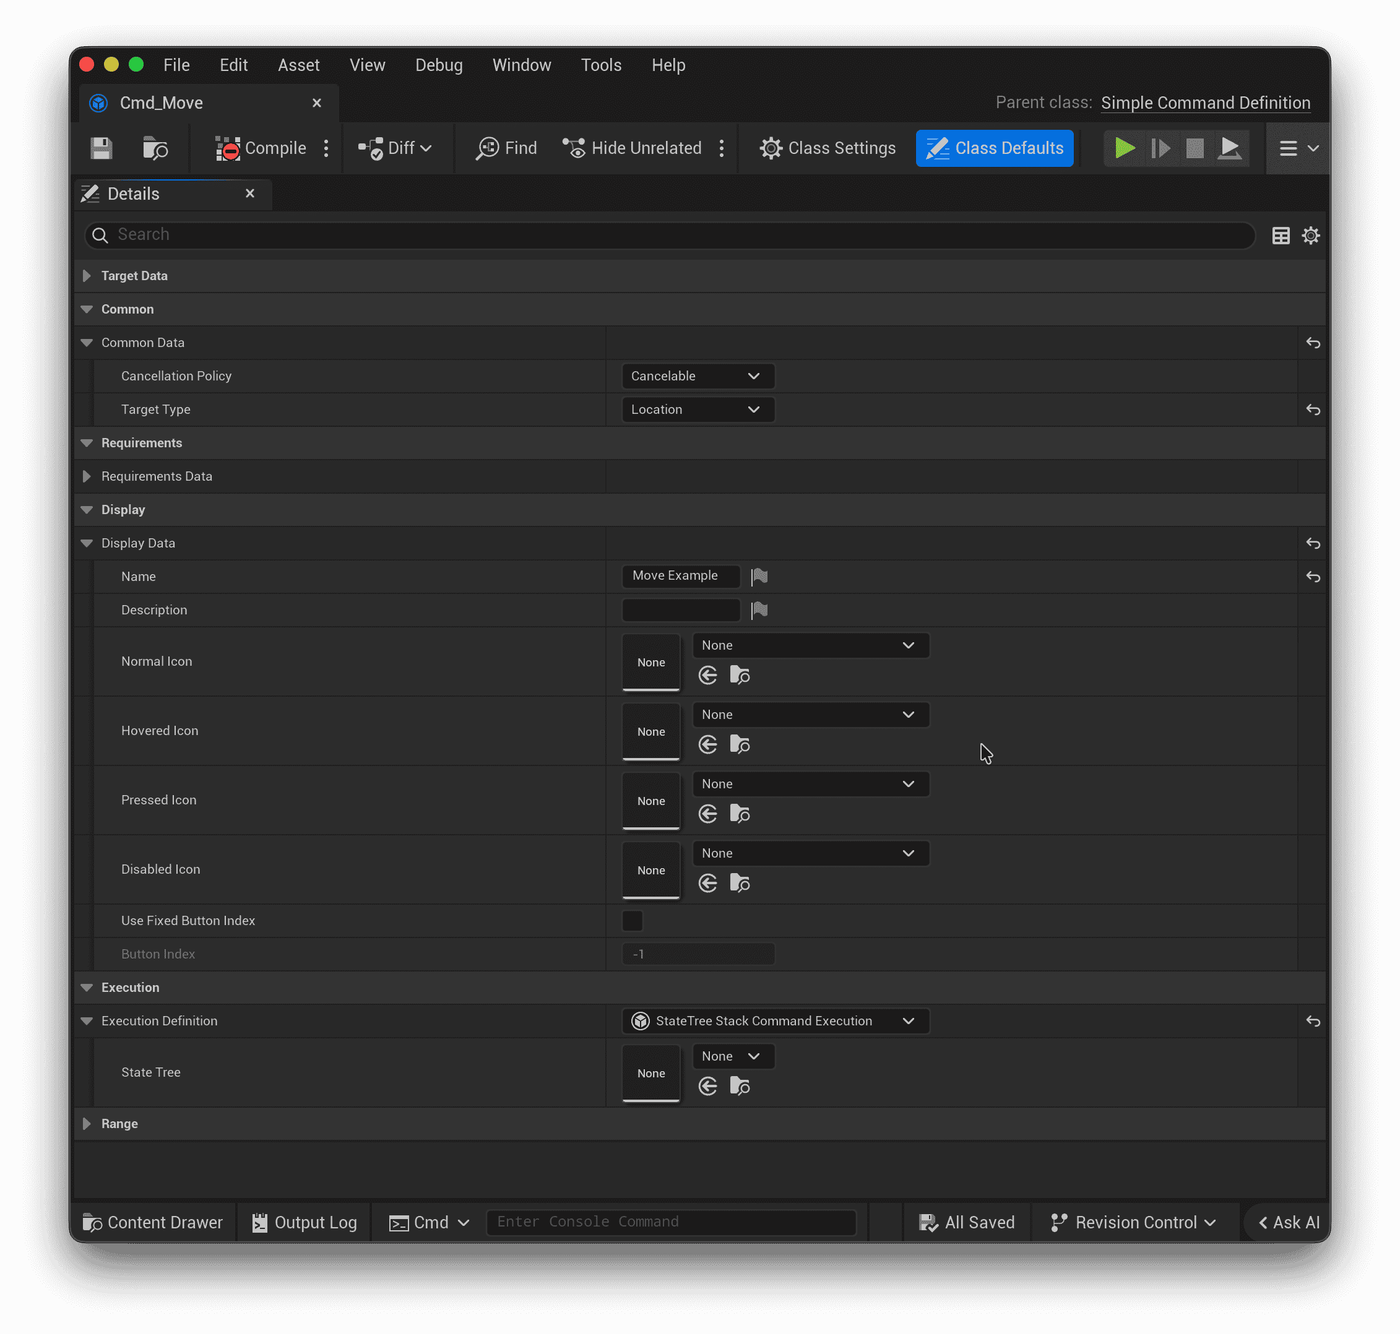Save the asset with the floppy disk icon

click(102, 148)
